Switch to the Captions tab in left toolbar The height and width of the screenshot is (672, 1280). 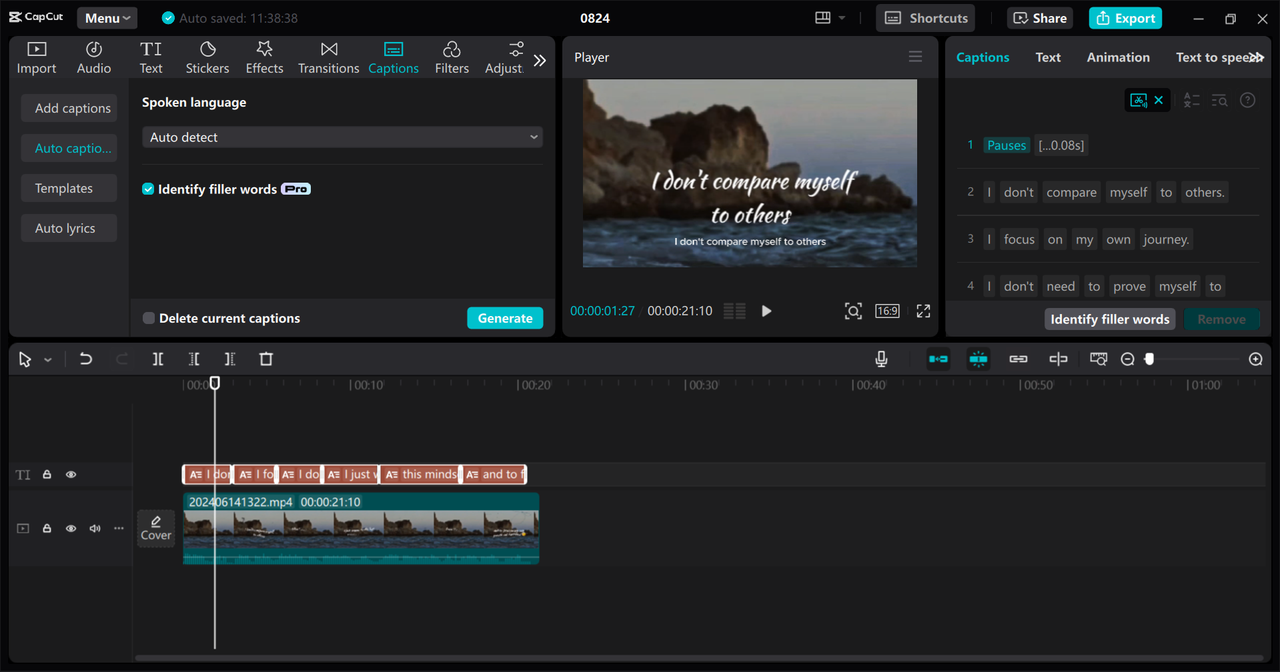(393, 58)
